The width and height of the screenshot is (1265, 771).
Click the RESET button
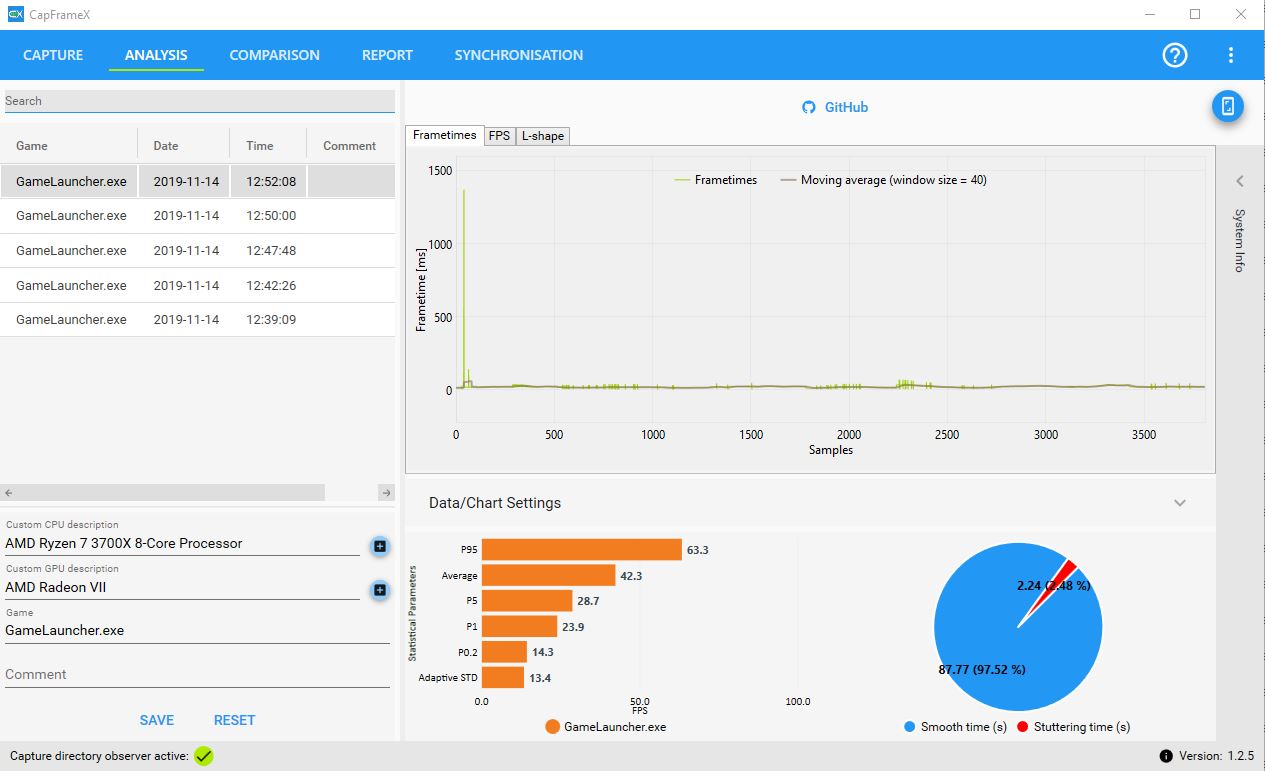point(234,720)
